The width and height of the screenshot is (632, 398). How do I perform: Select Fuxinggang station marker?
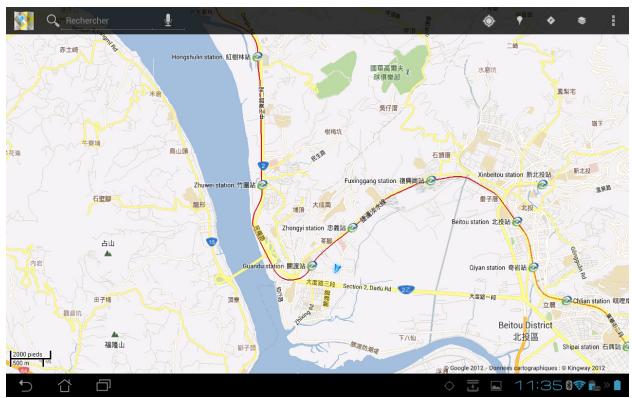tap(431, 180)
